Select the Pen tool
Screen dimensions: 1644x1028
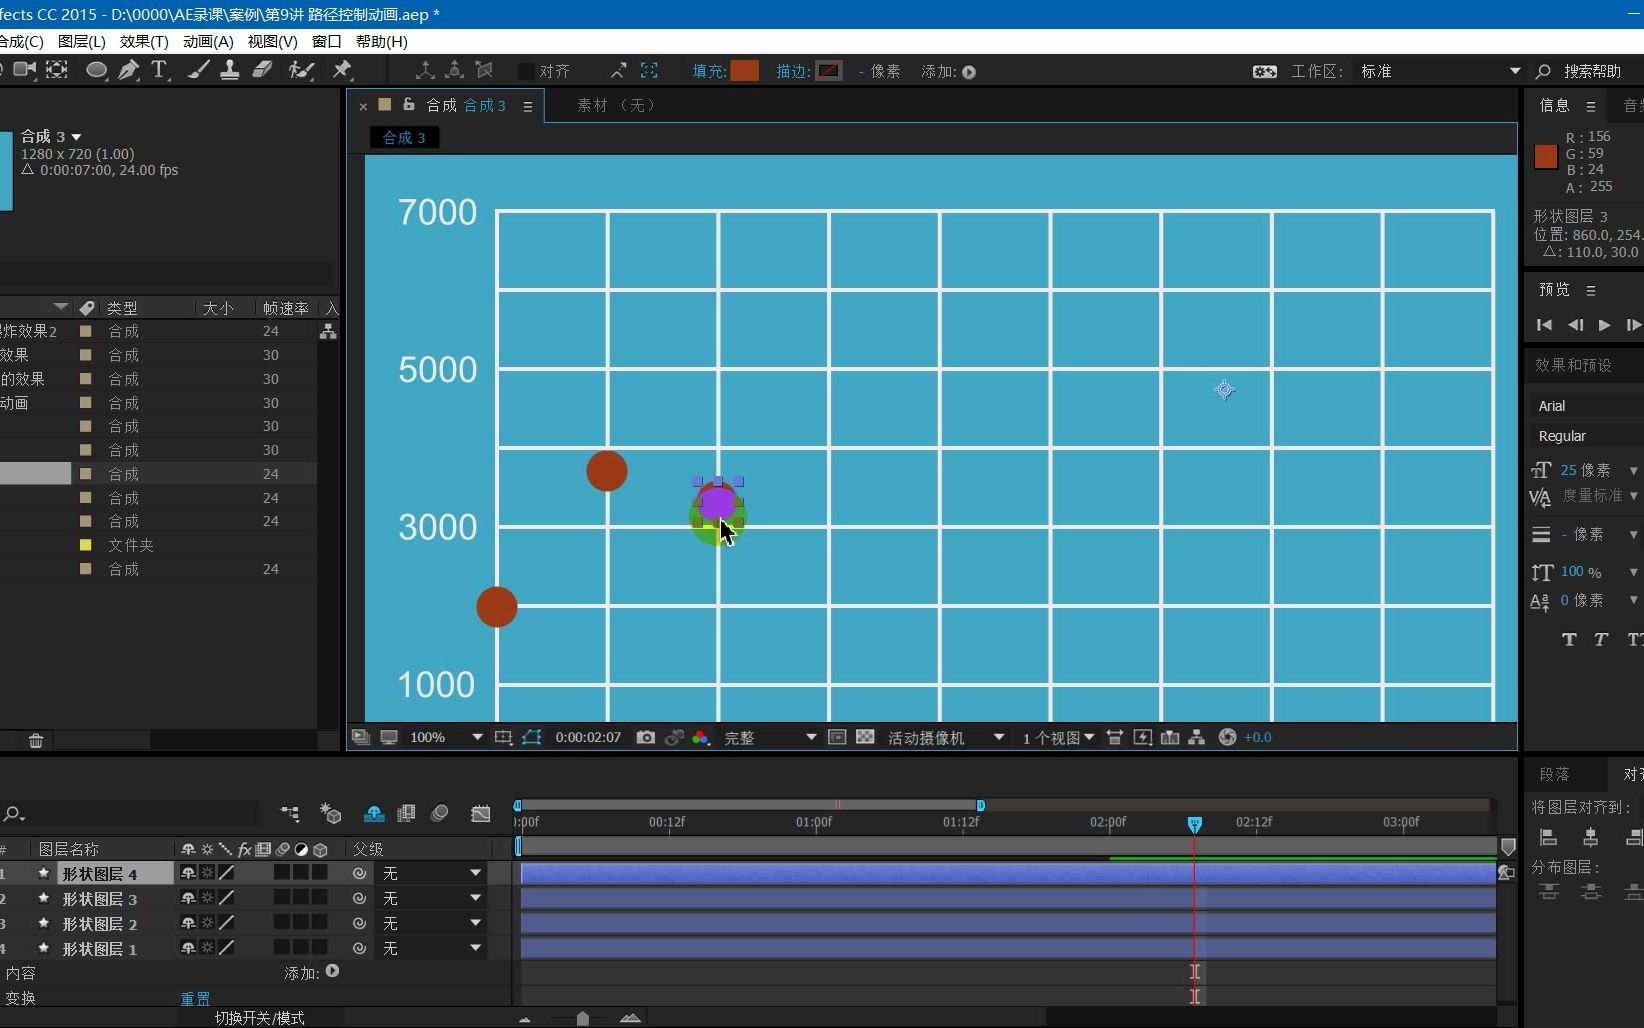[129, 70]
